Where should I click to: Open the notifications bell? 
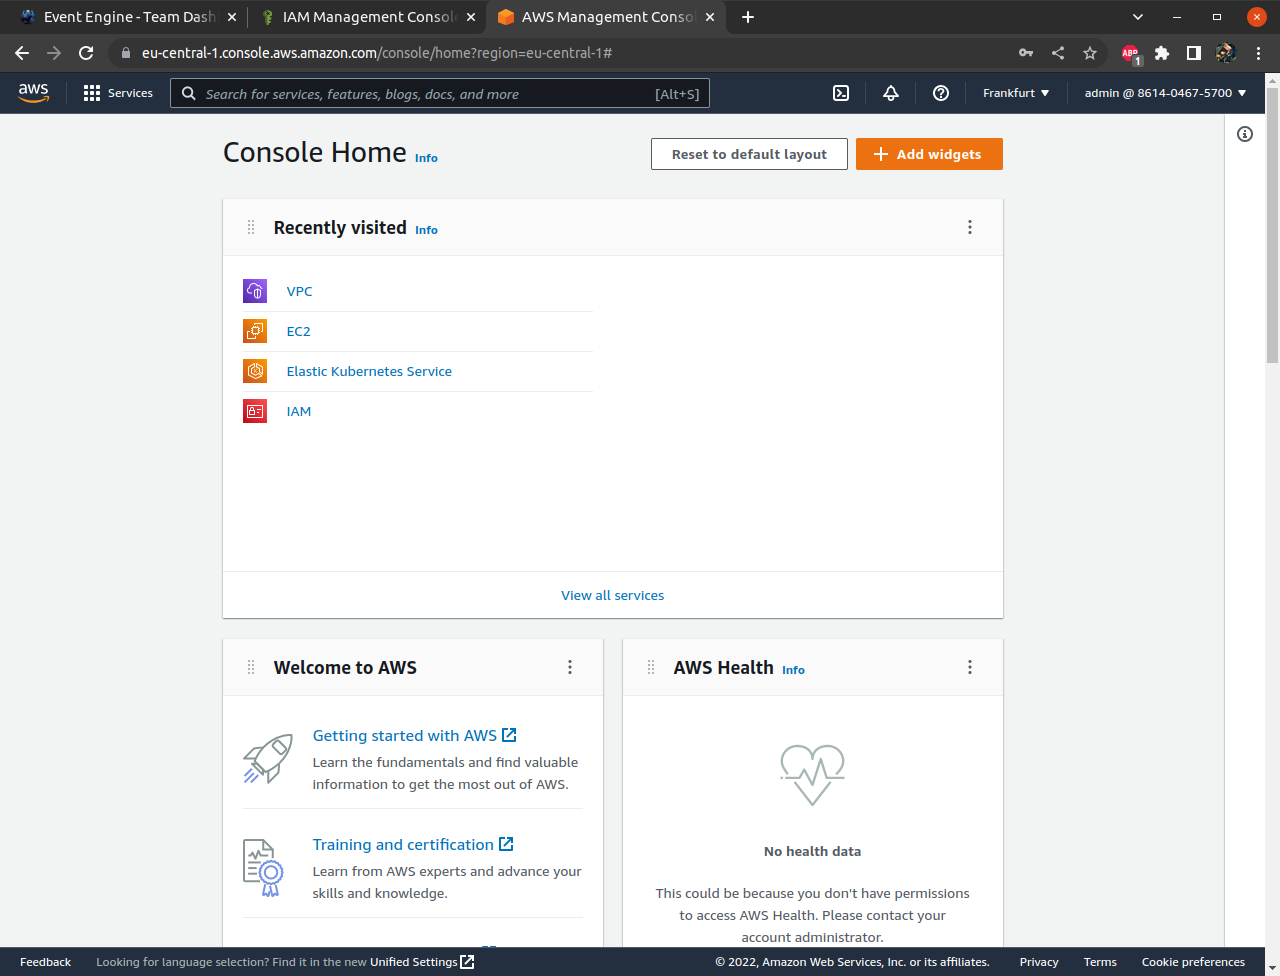(891, 93)
